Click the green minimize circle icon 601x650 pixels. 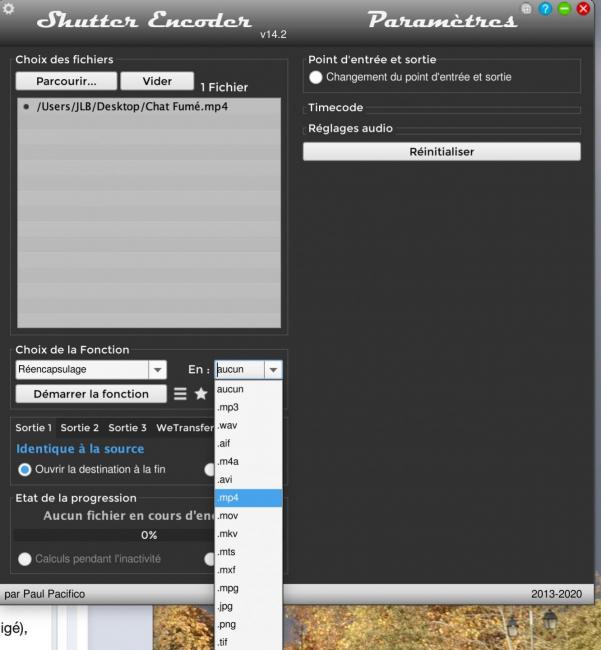565,8
